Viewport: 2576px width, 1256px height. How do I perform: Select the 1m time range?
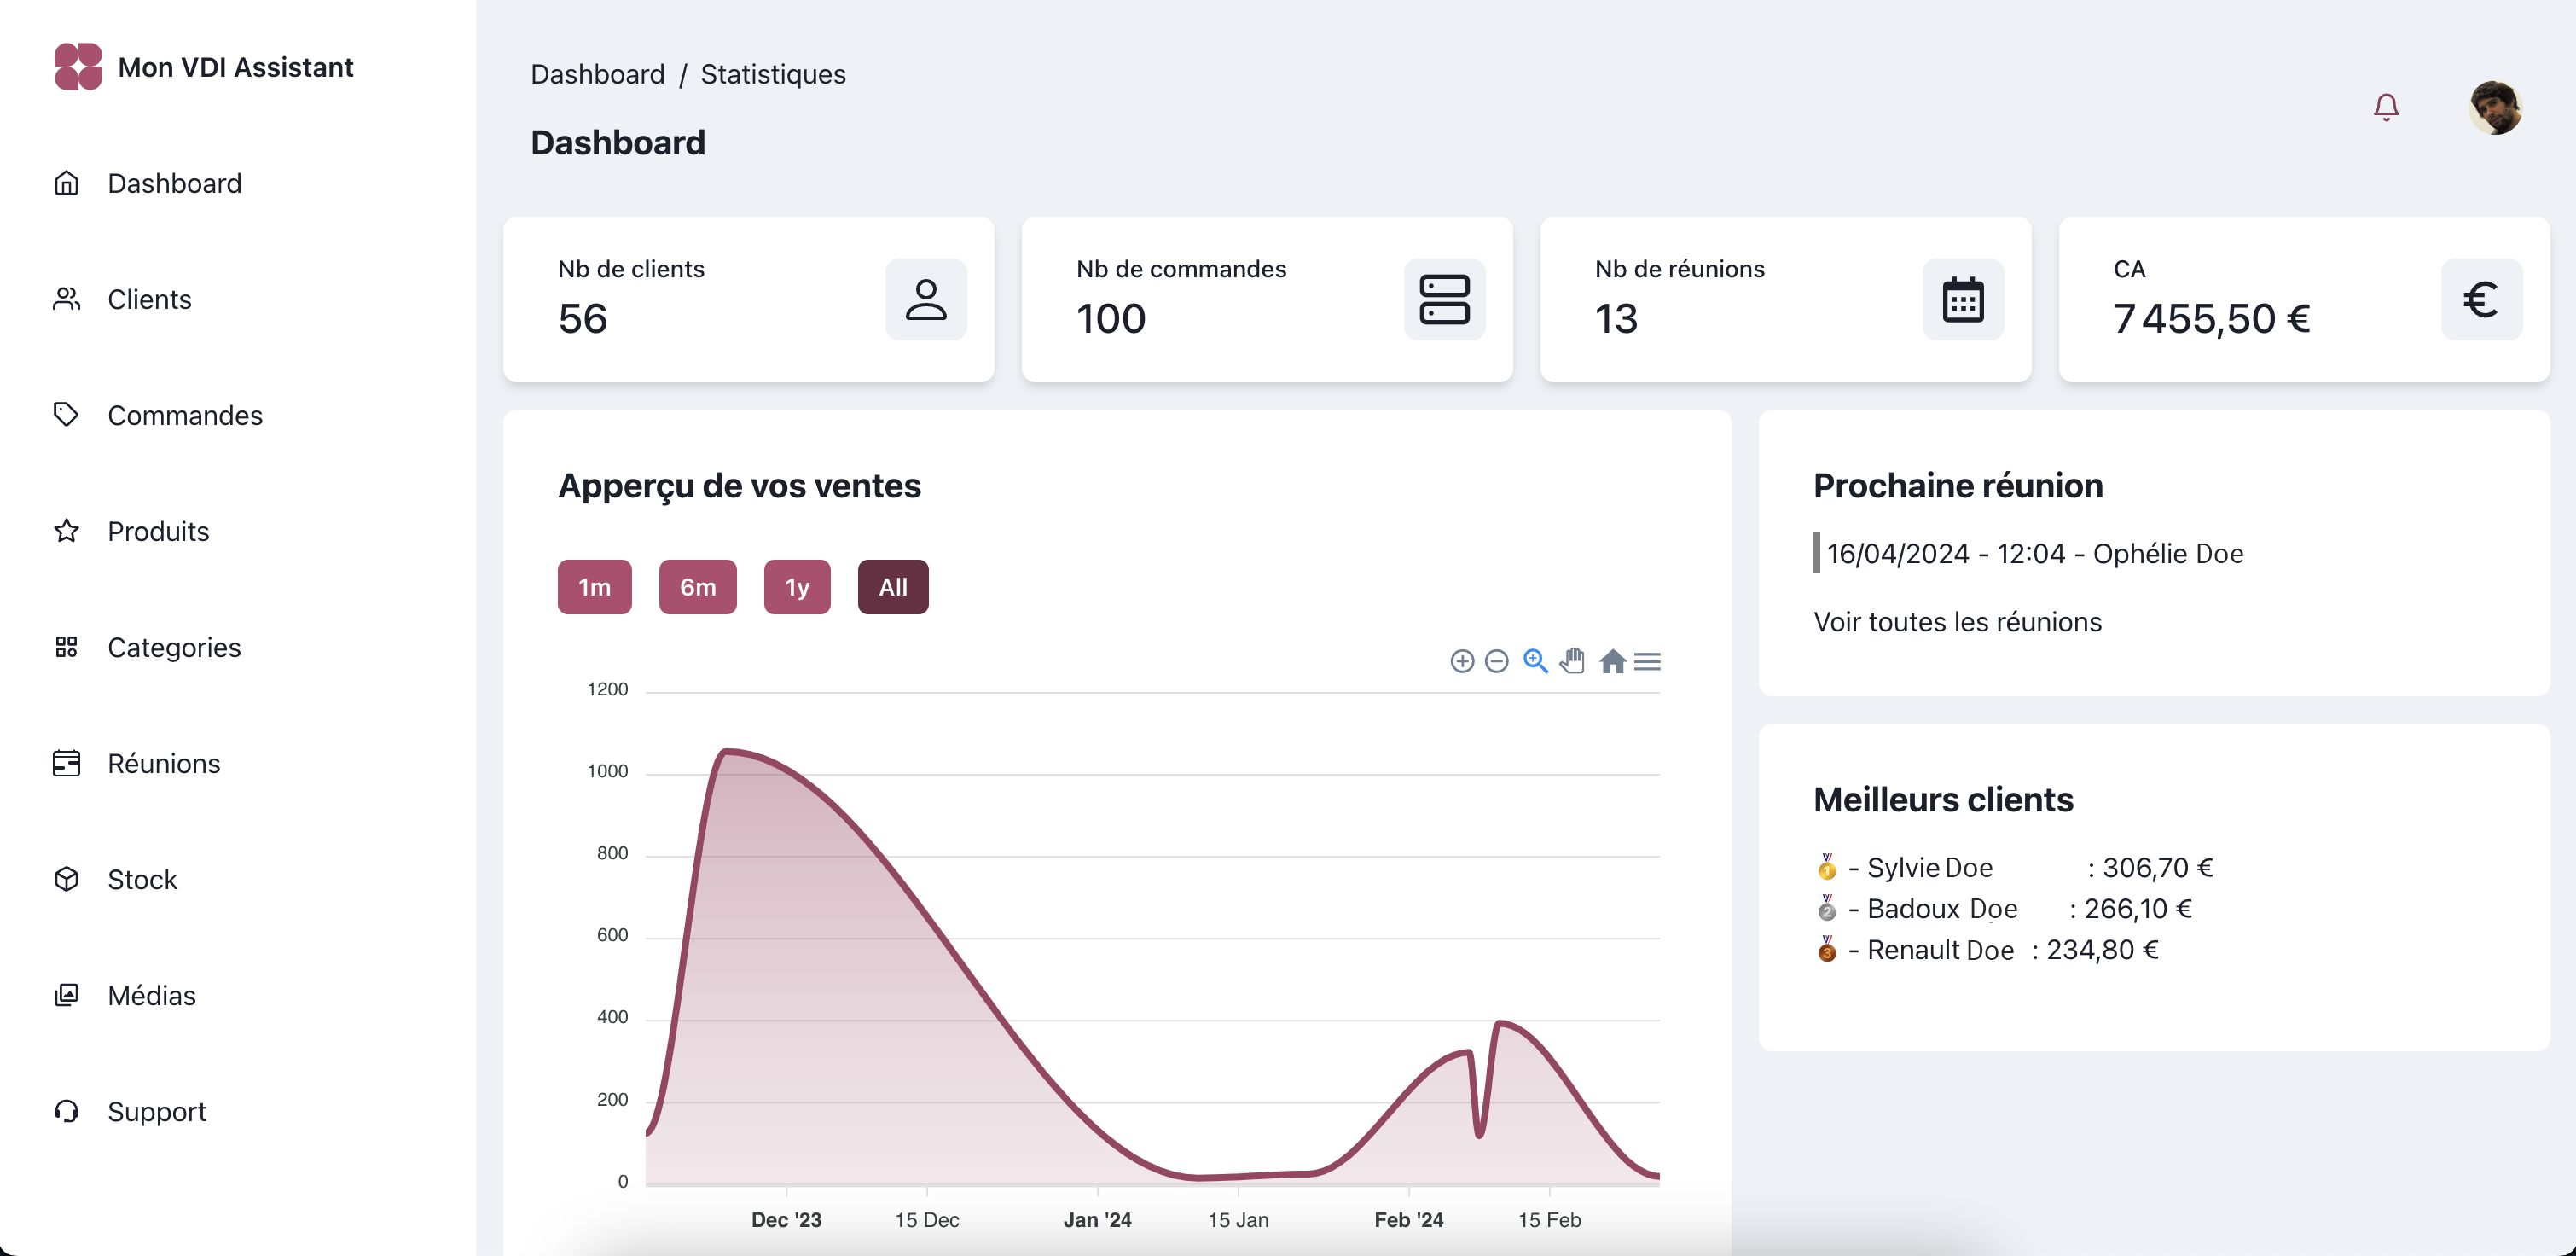[x=594, y=587]
